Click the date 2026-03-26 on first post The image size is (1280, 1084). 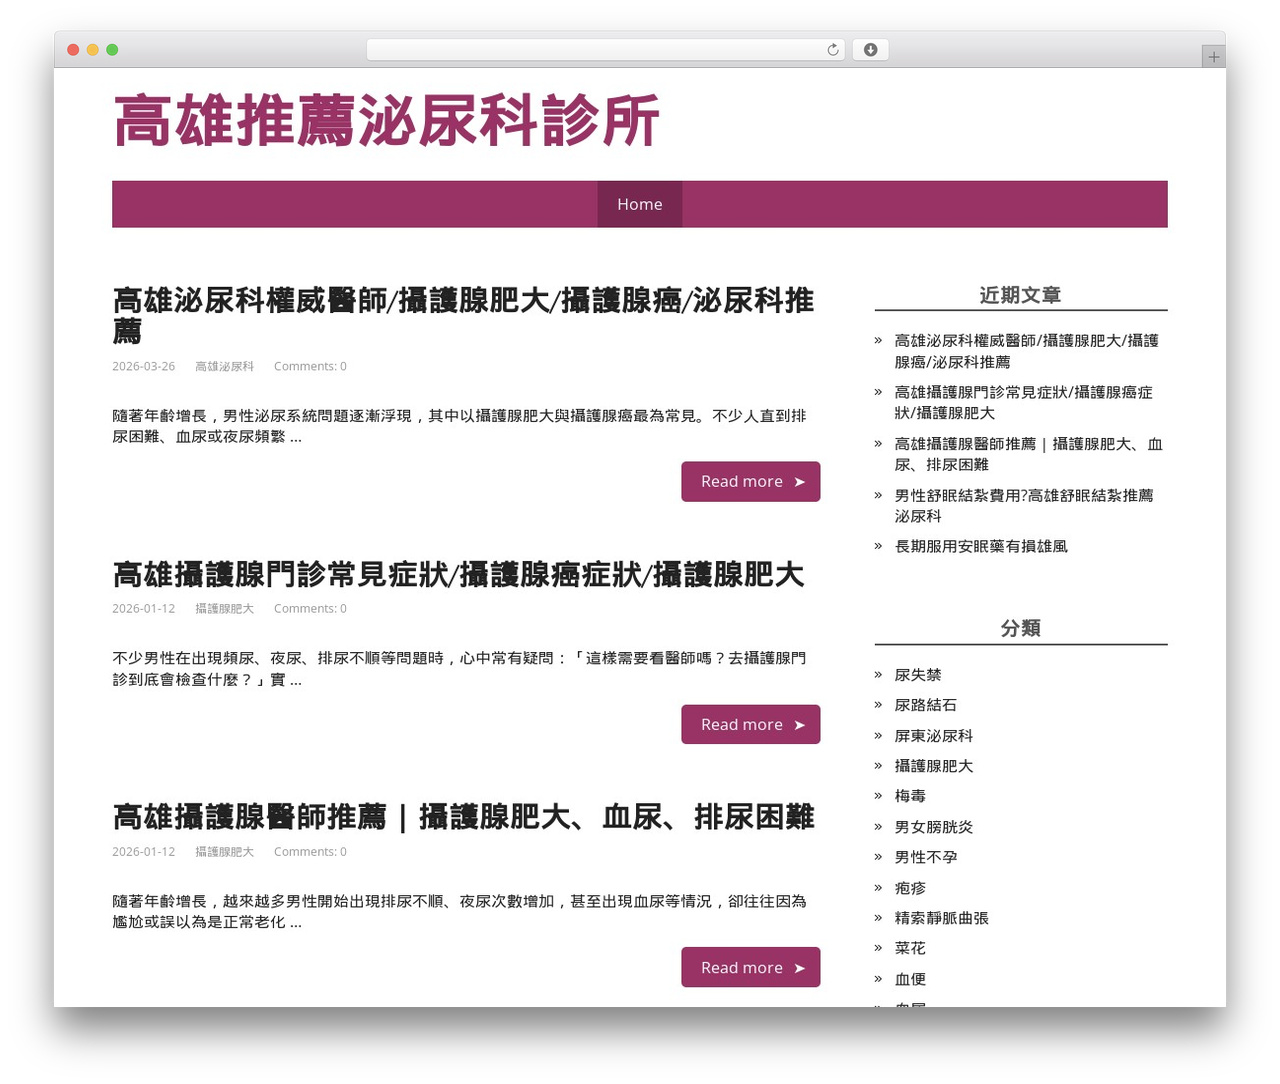pos(143,366)
